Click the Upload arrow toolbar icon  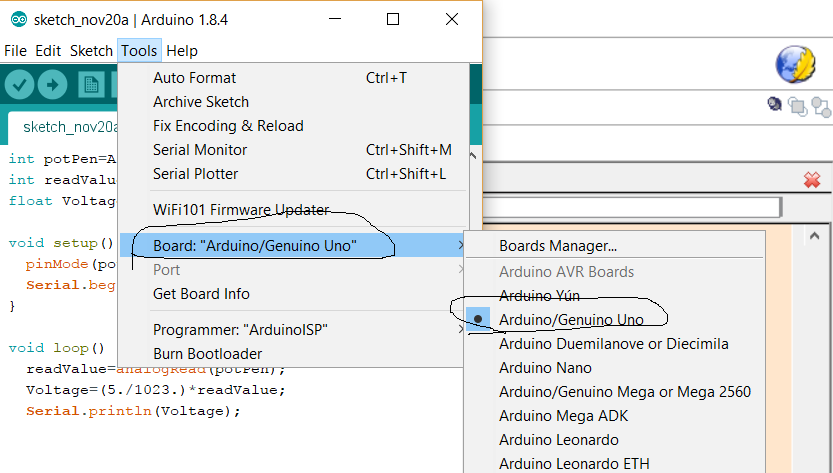click(x=53, y=85)
